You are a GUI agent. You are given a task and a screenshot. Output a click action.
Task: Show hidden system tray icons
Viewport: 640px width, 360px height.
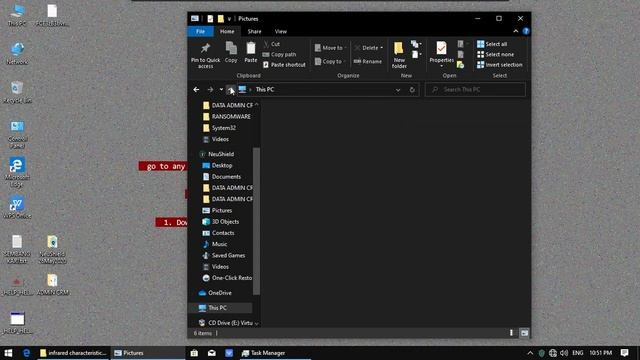click(x=530, y=353)
